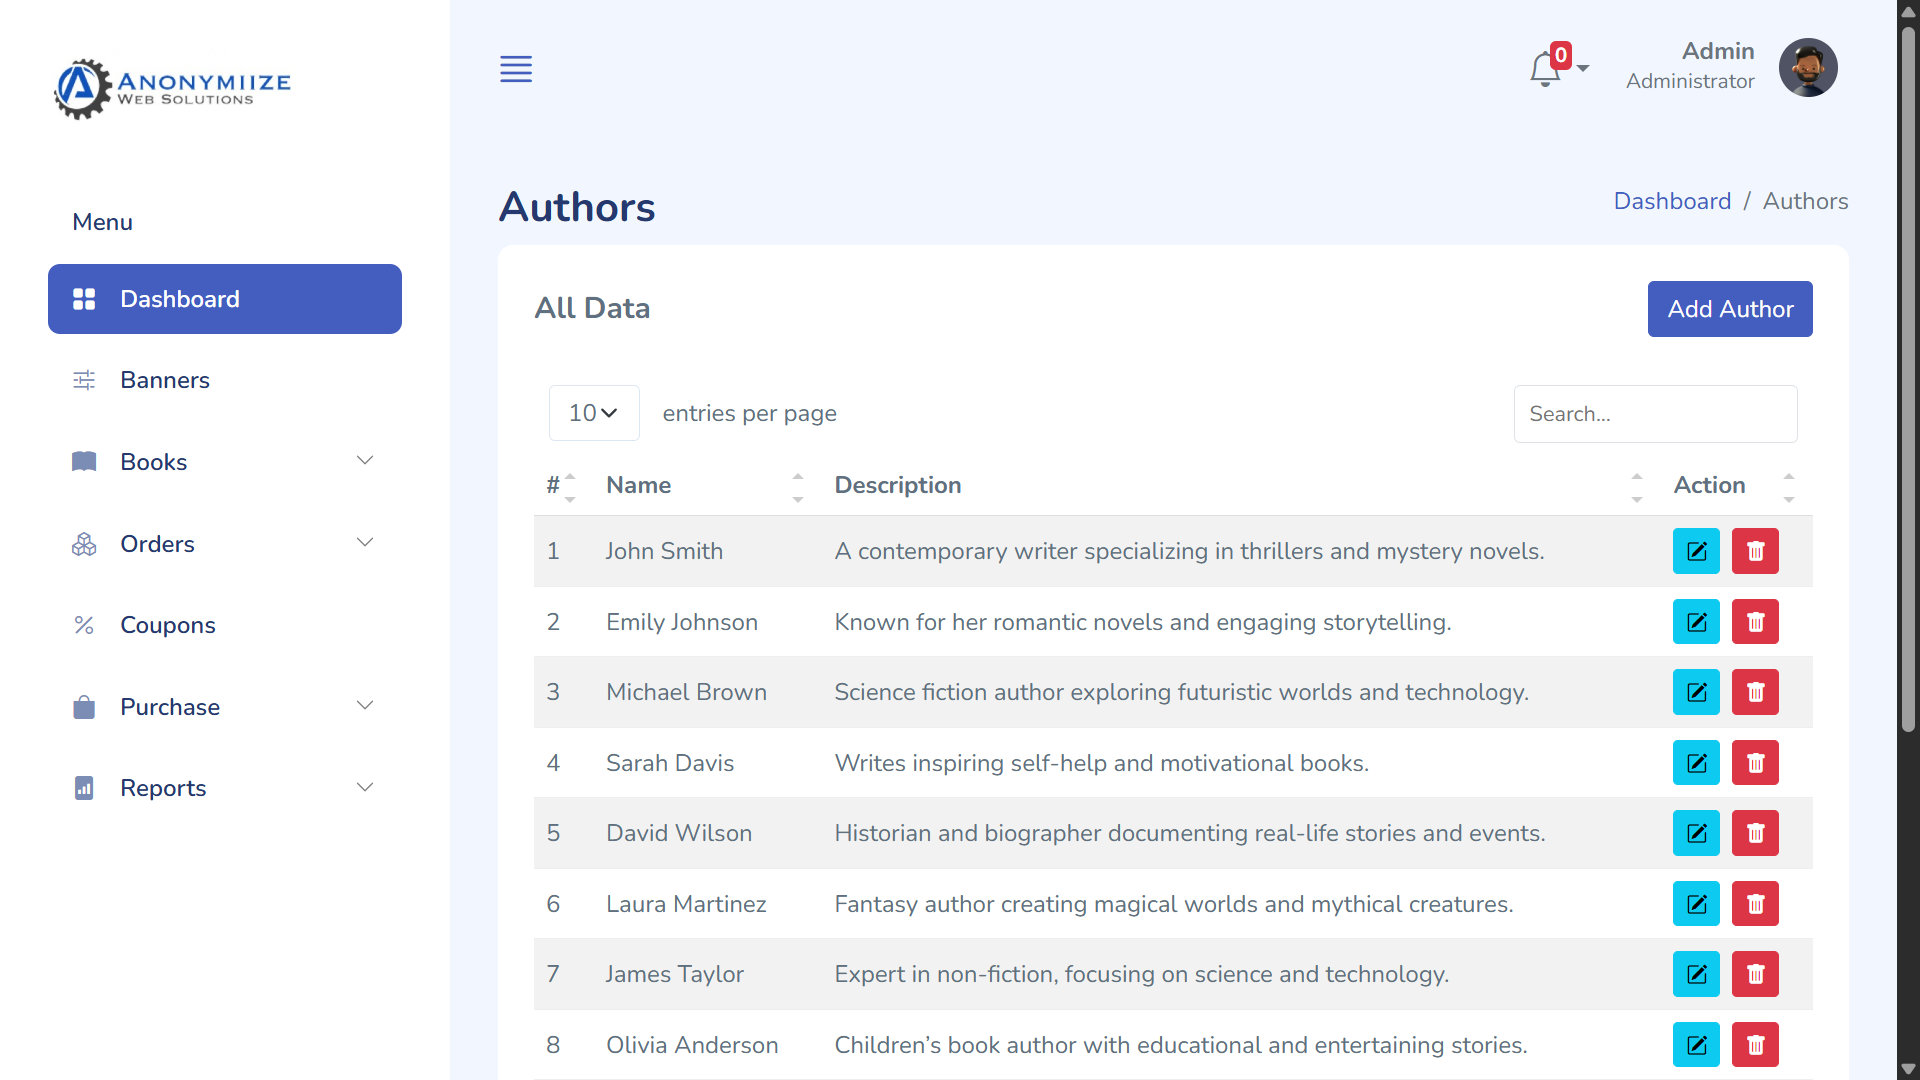
Task: Sort table by Description column arrows
Action: point(1637,486)
